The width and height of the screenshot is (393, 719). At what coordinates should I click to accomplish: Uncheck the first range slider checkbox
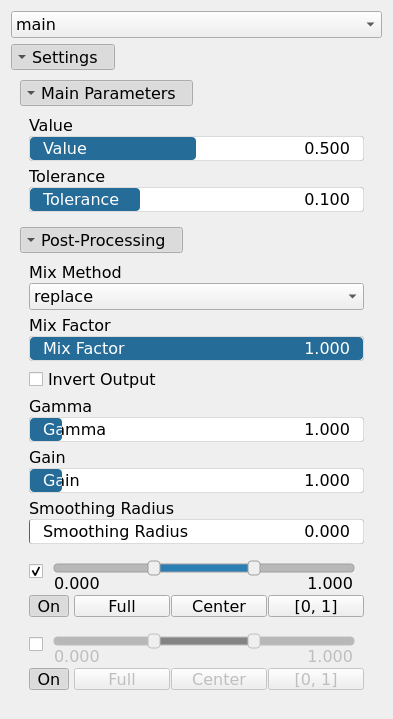(36, 571)
